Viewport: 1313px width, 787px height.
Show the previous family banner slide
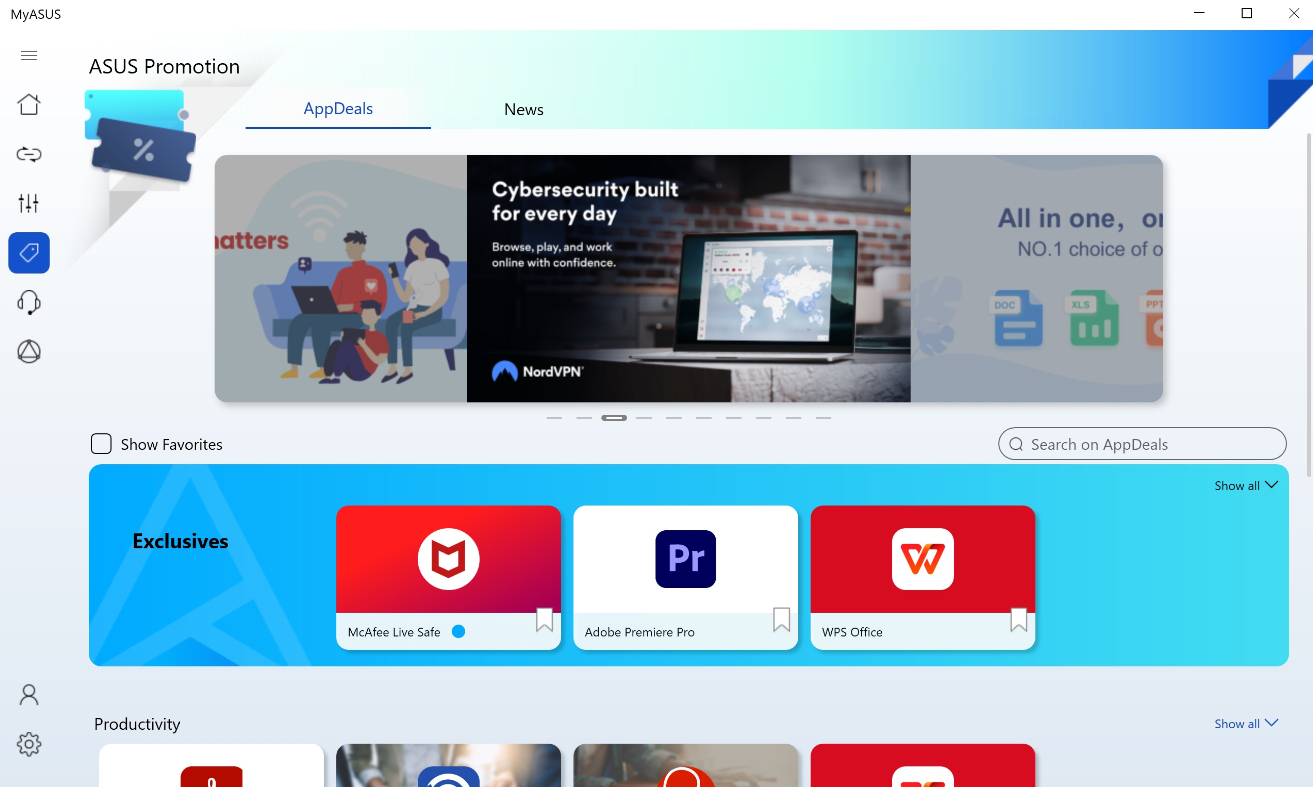(340, 279)
